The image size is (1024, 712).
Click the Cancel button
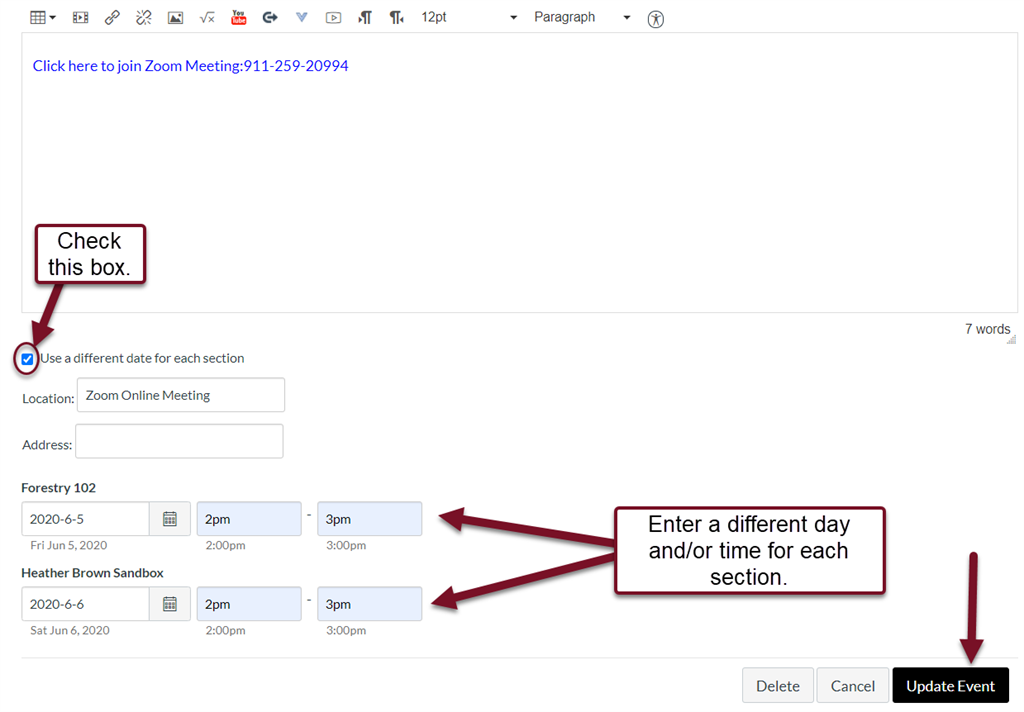(852, 685)
